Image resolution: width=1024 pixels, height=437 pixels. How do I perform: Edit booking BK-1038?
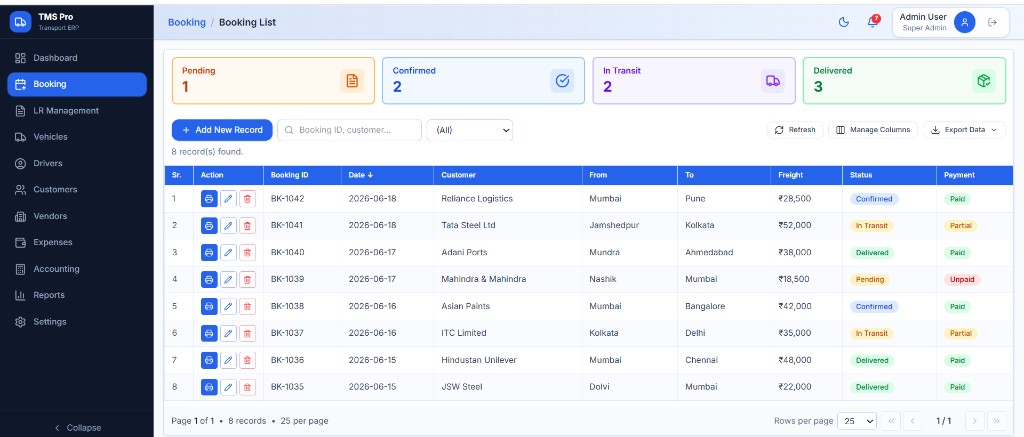[228, 306]
